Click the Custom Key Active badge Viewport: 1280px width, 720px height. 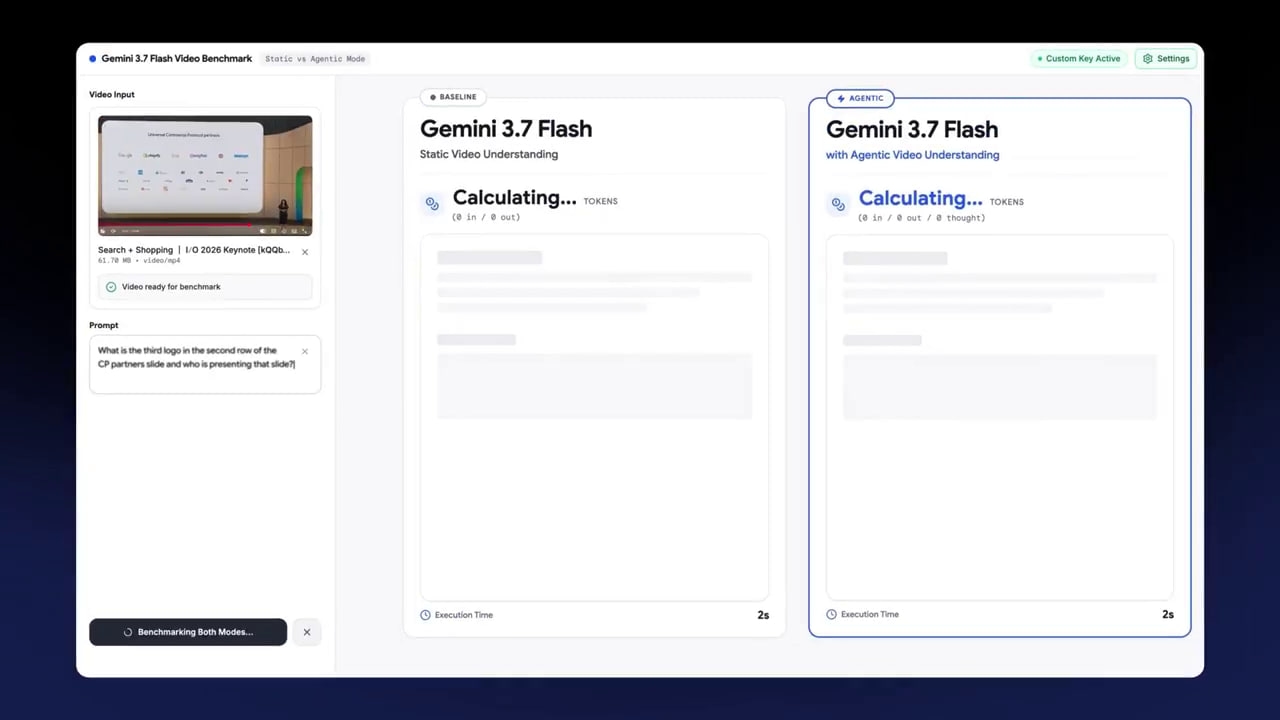[1079, 59]
